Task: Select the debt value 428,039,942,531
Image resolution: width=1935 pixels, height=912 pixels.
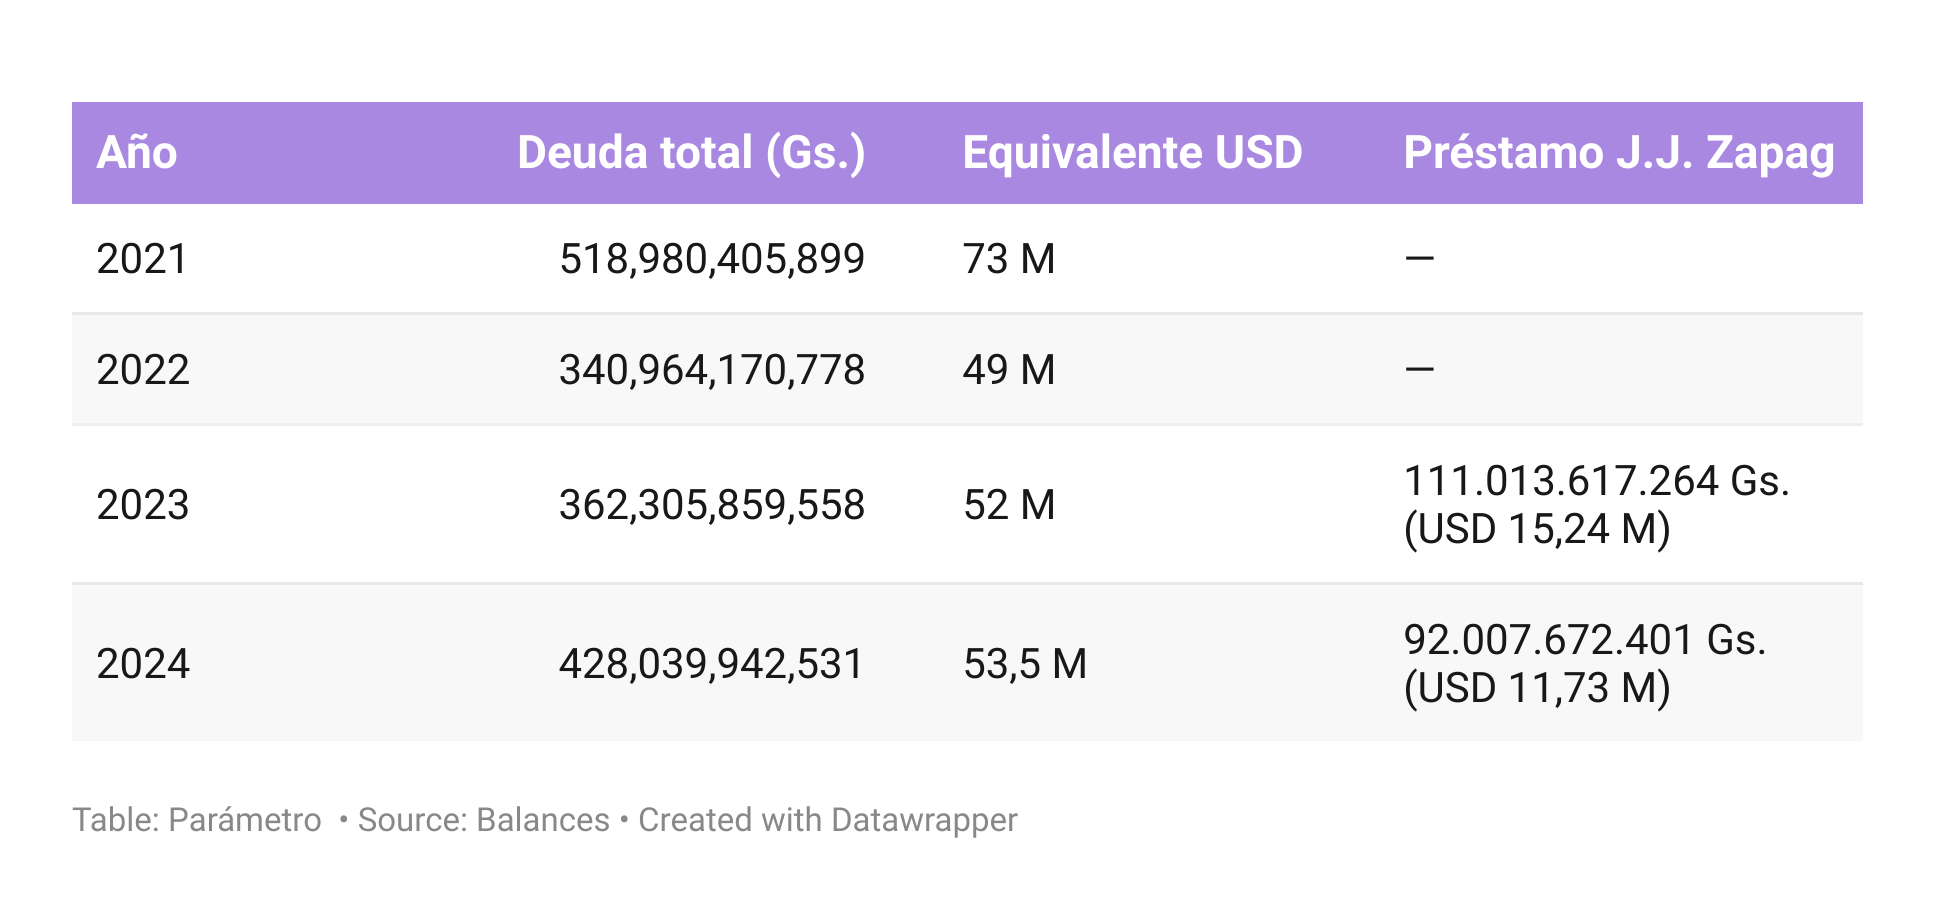Action: click(x=711, y=664)
